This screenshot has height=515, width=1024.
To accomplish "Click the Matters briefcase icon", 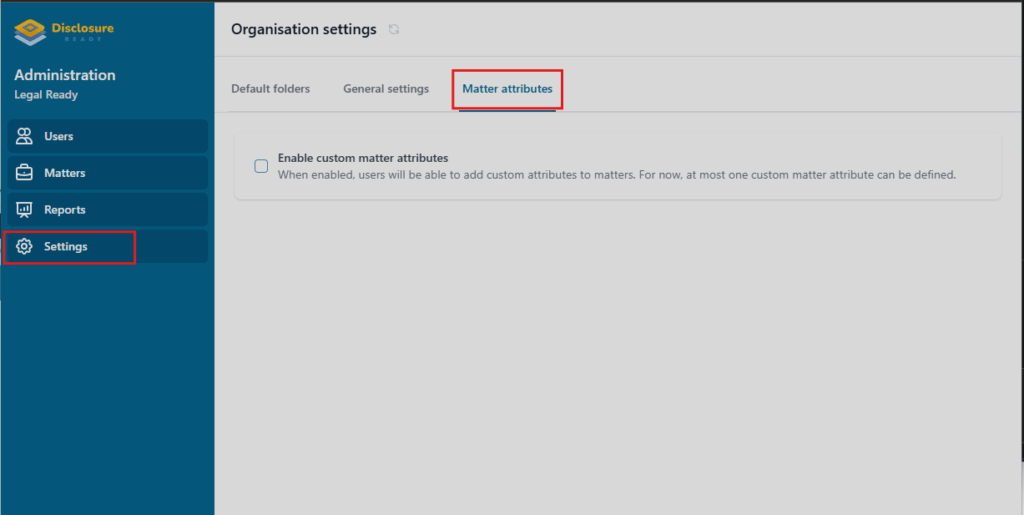I will coord(24,173).
